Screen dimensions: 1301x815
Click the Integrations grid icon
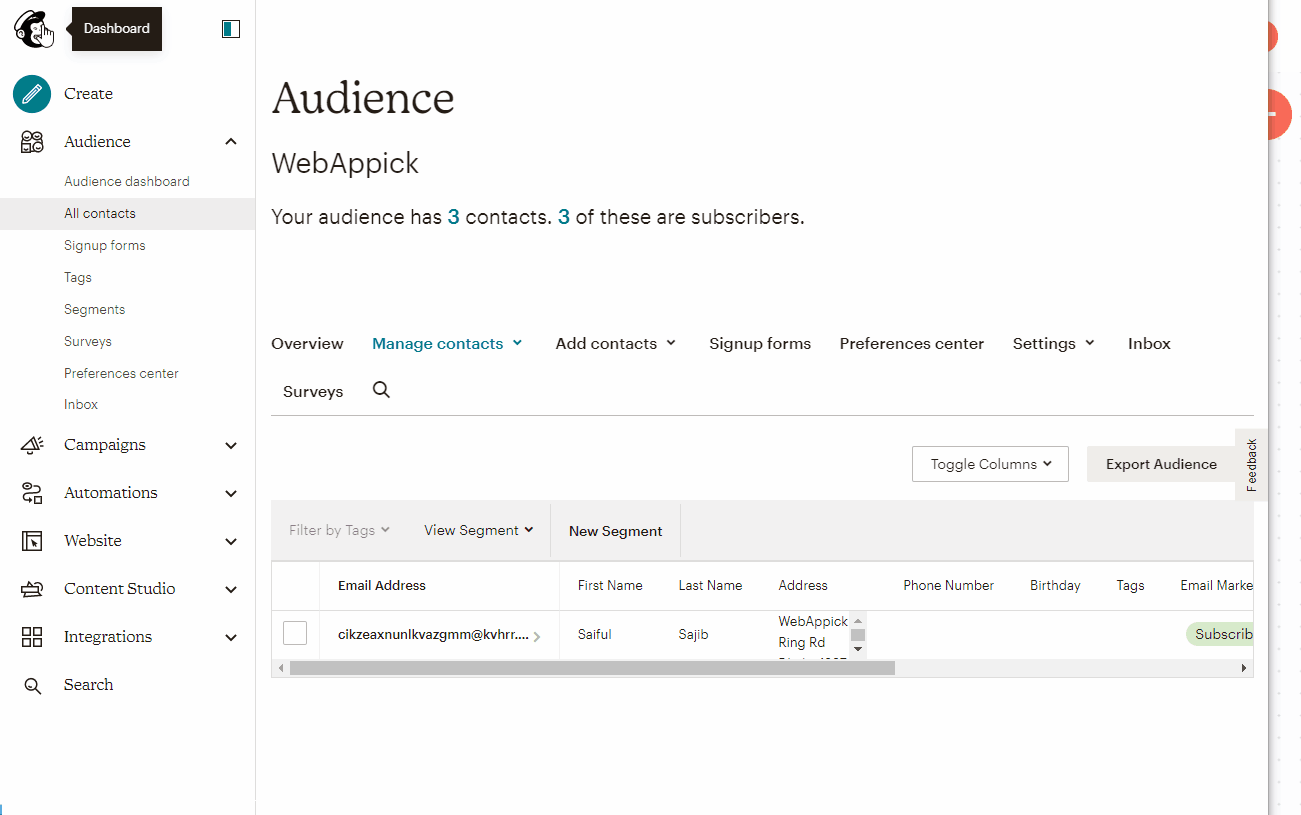tap(32, 637)
